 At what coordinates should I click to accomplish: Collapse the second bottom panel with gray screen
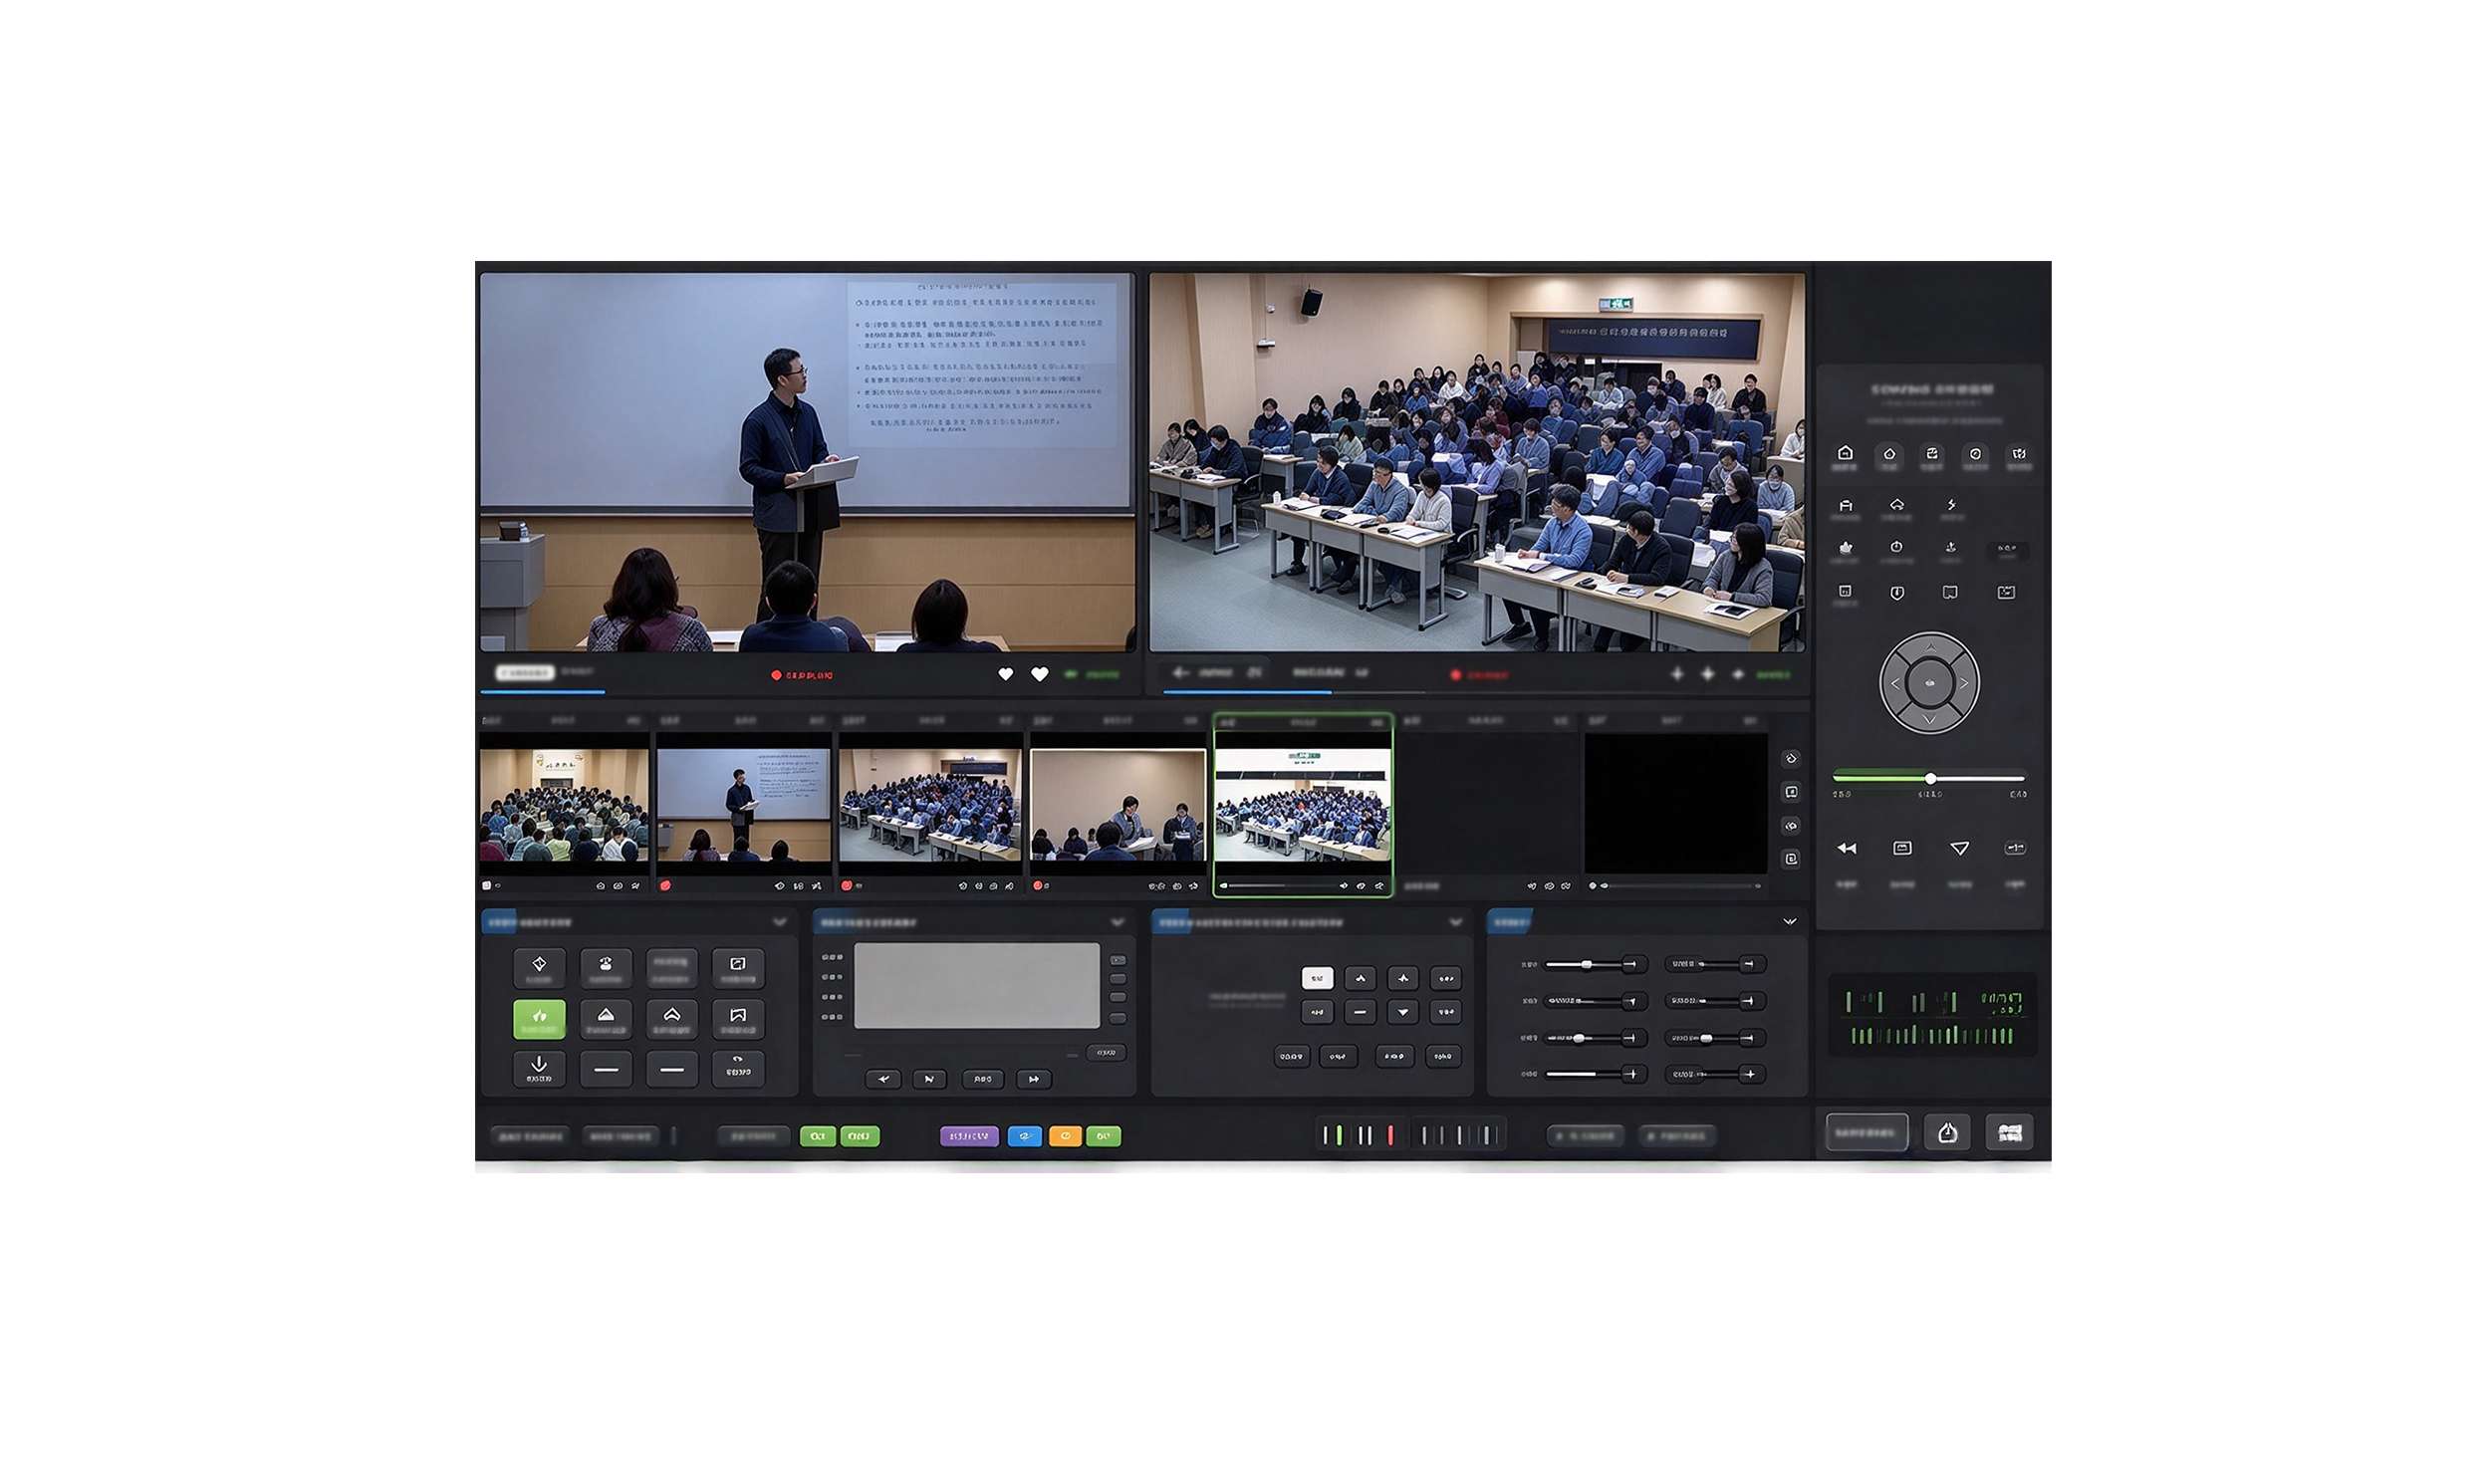(1117, 922)
